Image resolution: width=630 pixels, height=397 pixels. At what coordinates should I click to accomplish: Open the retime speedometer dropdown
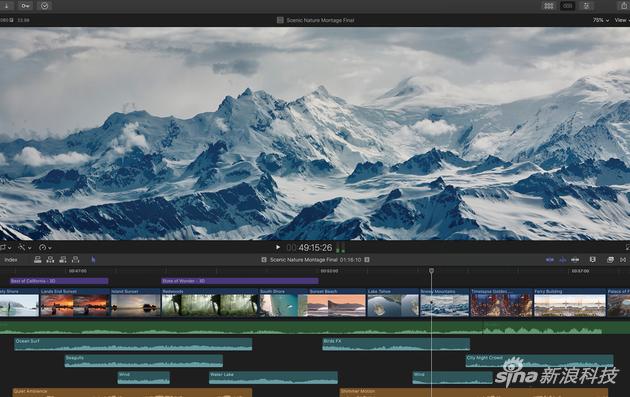pyautogui.click(x=45, y=248)
